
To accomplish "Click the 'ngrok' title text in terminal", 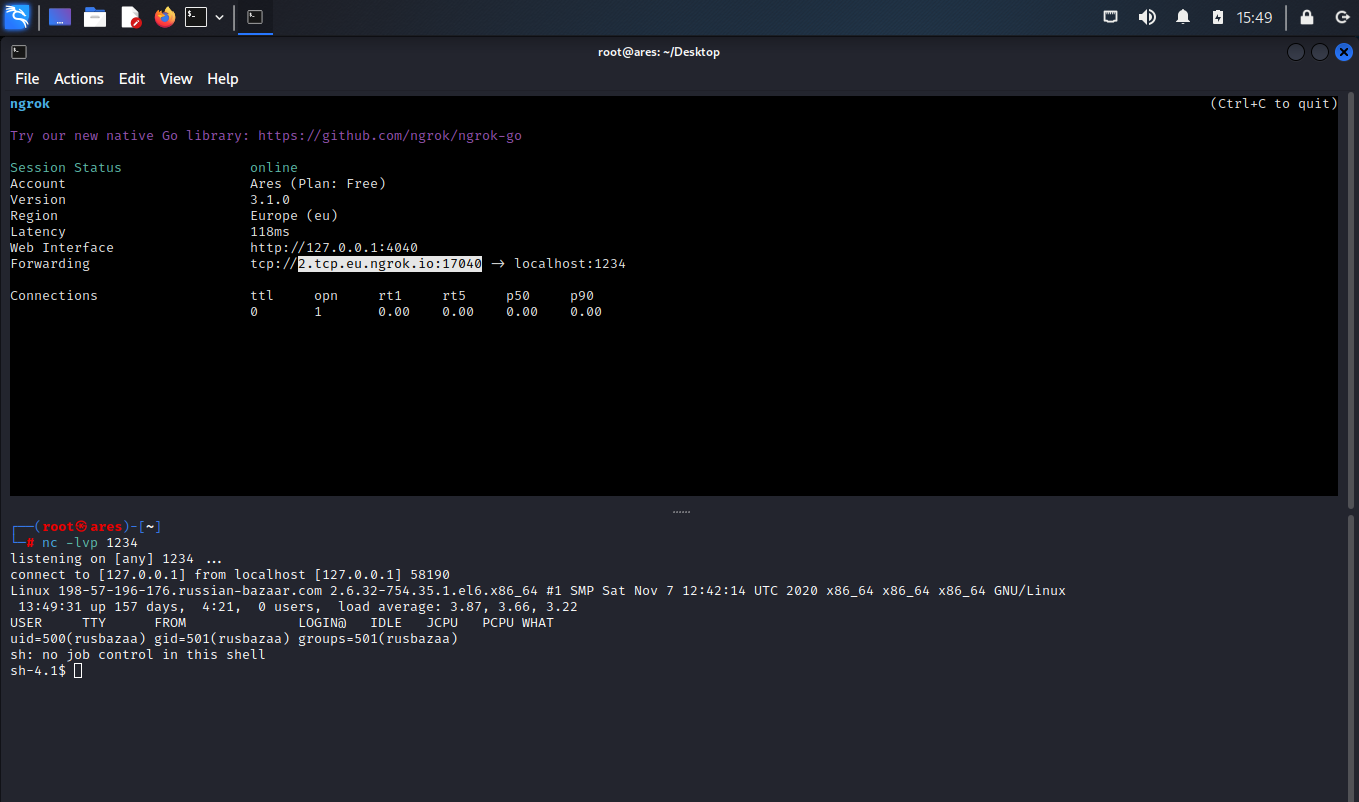I will [30, 104].
